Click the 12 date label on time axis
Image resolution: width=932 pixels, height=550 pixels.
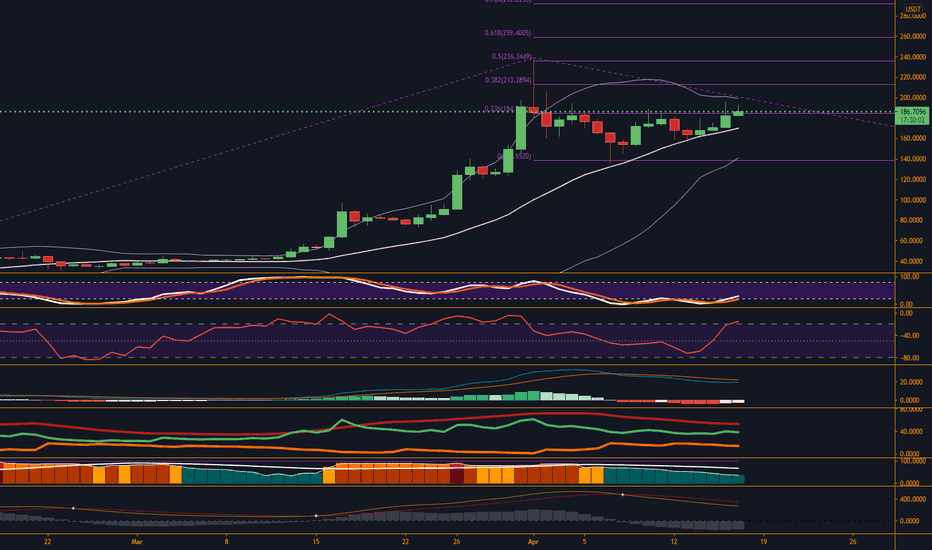(x=674, y=542)
